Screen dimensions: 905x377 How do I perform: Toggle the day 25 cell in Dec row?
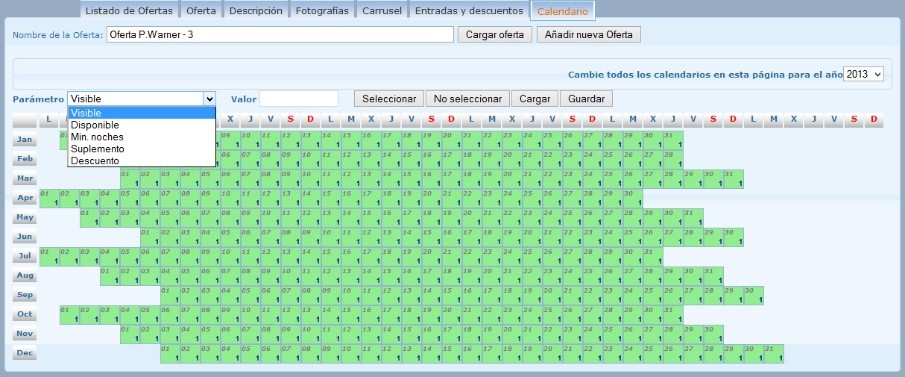point(653,354)
